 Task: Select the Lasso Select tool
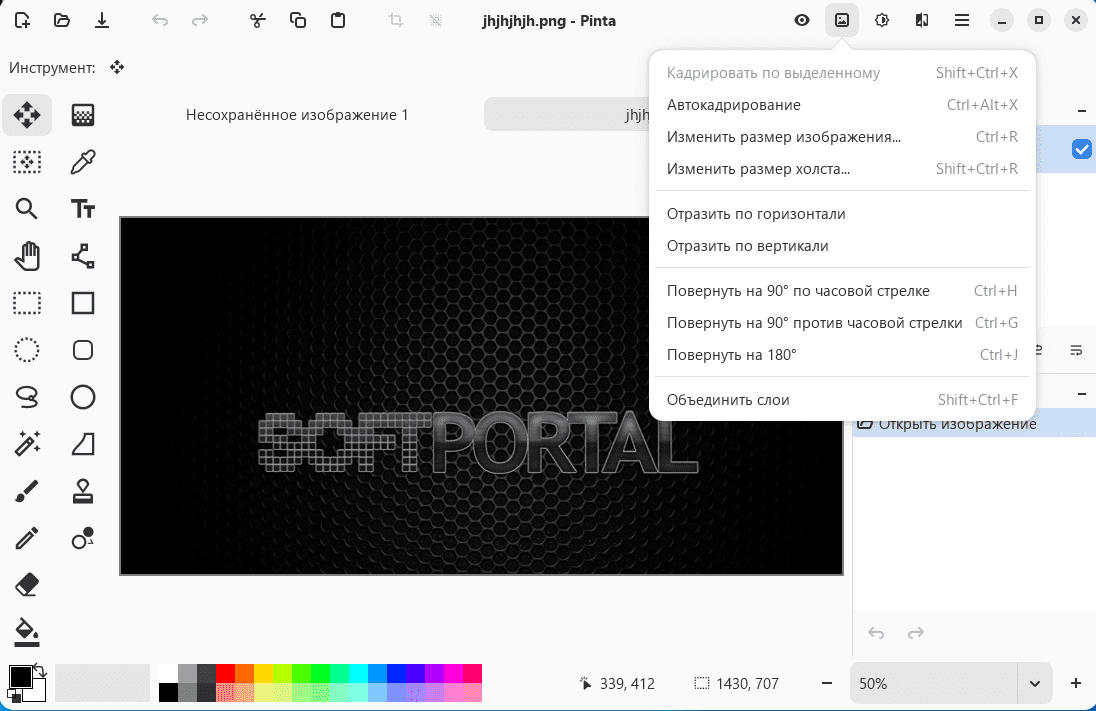point(27,397)
